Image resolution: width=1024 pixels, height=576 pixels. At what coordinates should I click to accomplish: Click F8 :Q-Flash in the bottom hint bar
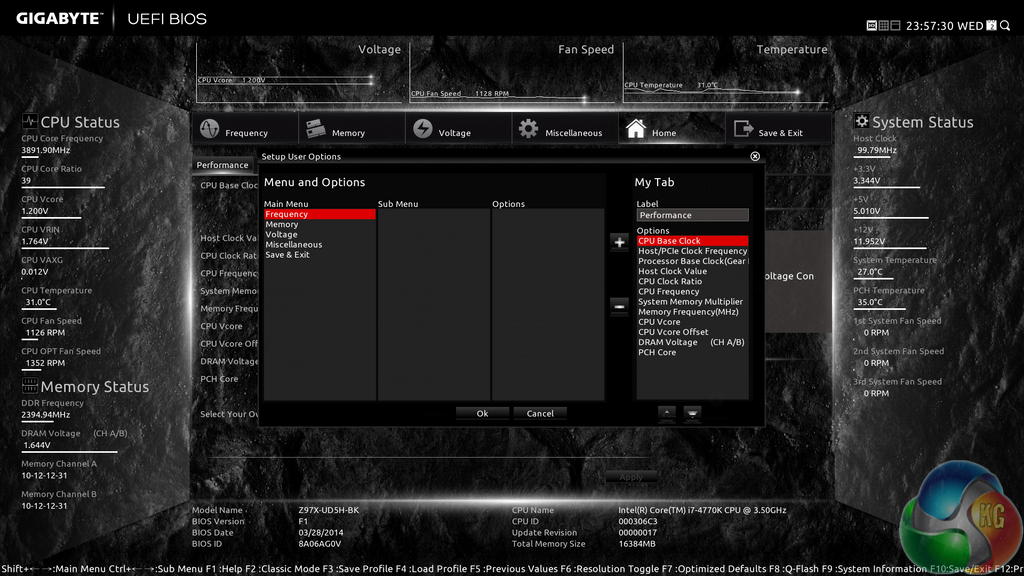(792, 569)
